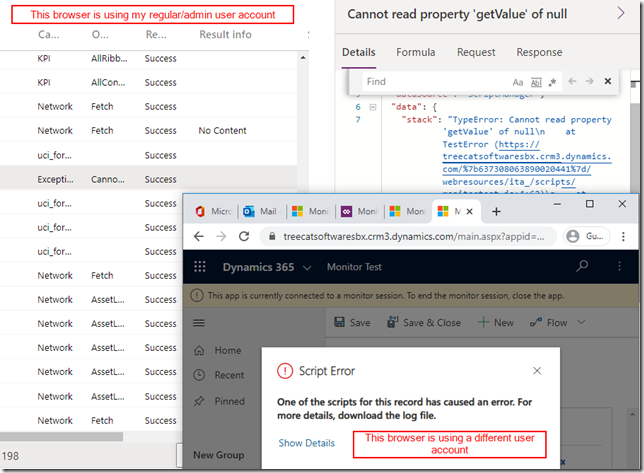Create a New record
The width and height of the screenshot is (644, 473).
(x=496, y=323)
